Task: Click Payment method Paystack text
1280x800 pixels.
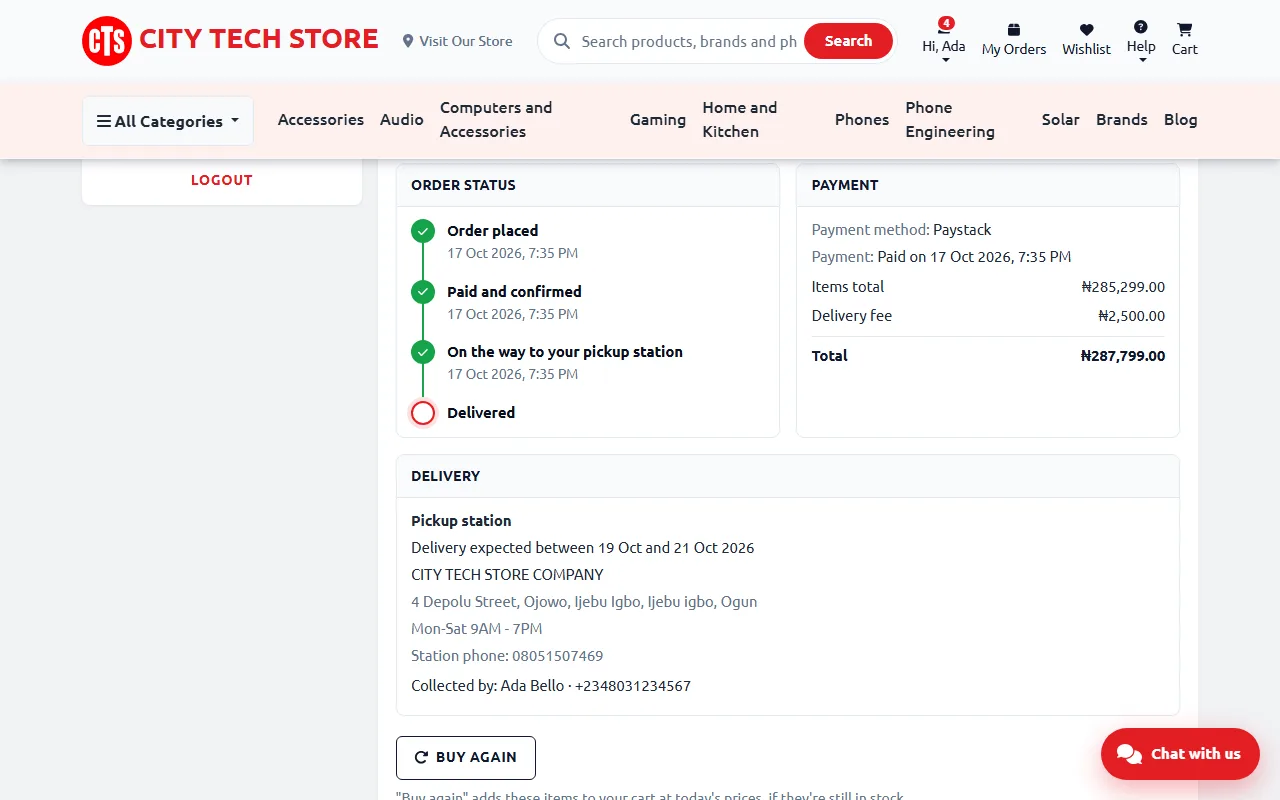Action: (902, 230)
